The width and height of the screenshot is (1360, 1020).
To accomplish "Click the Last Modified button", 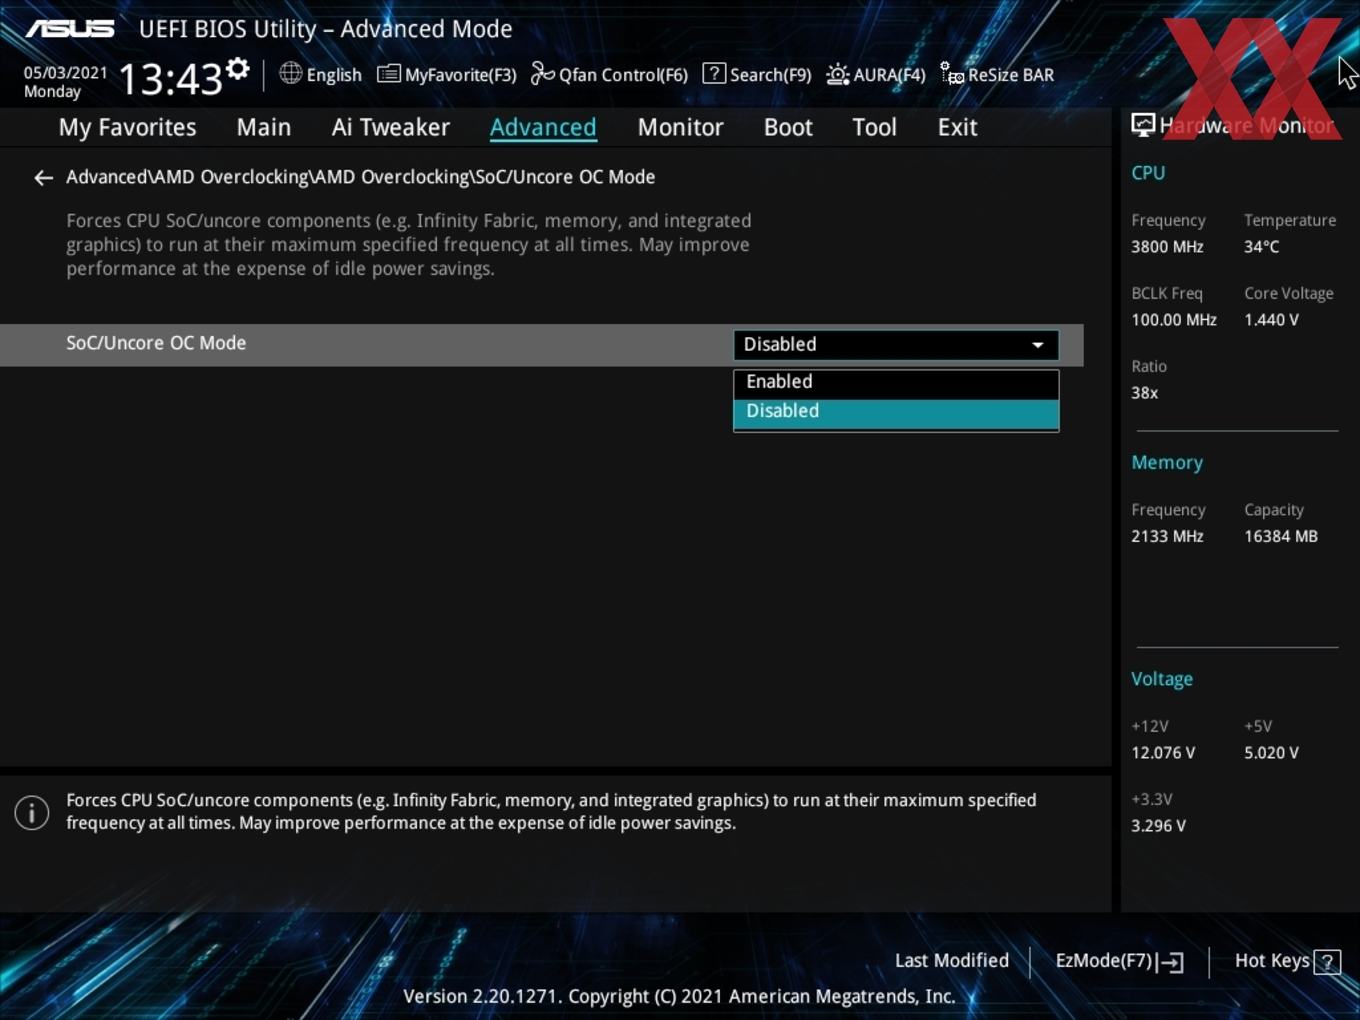I will (952, 961).
